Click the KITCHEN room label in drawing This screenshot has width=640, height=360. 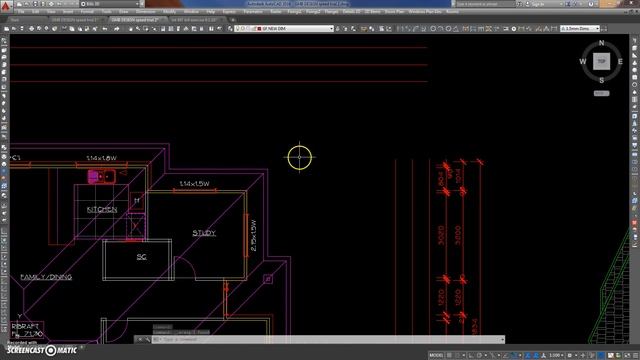point(102,209)
